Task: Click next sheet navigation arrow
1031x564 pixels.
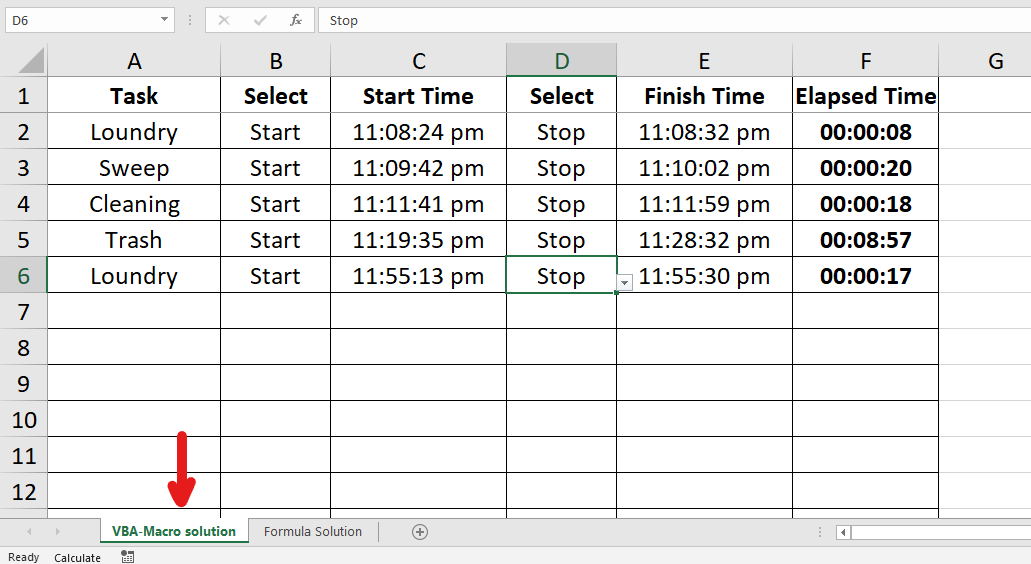Action: click(x=56, y=532)
